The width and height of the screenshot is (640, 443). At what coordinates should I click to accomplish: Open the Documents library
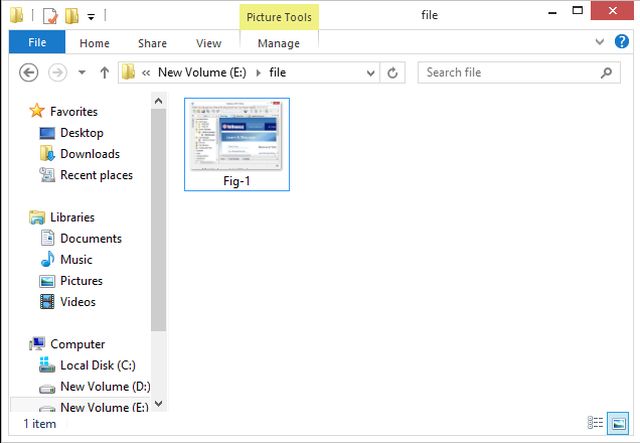pyautogui.click(x=91, y=238)
